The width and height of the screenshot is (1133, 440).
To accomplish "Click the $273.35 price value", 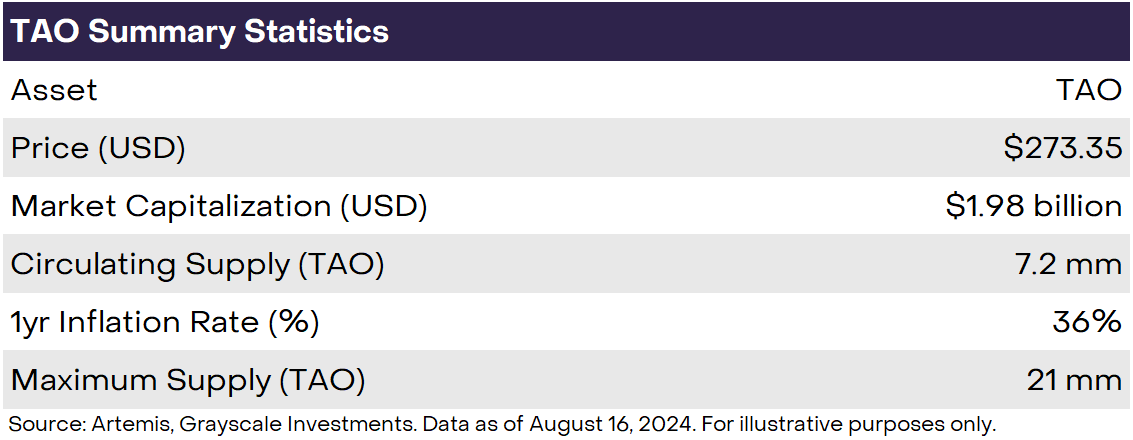I will click(x=1063, y=148).
